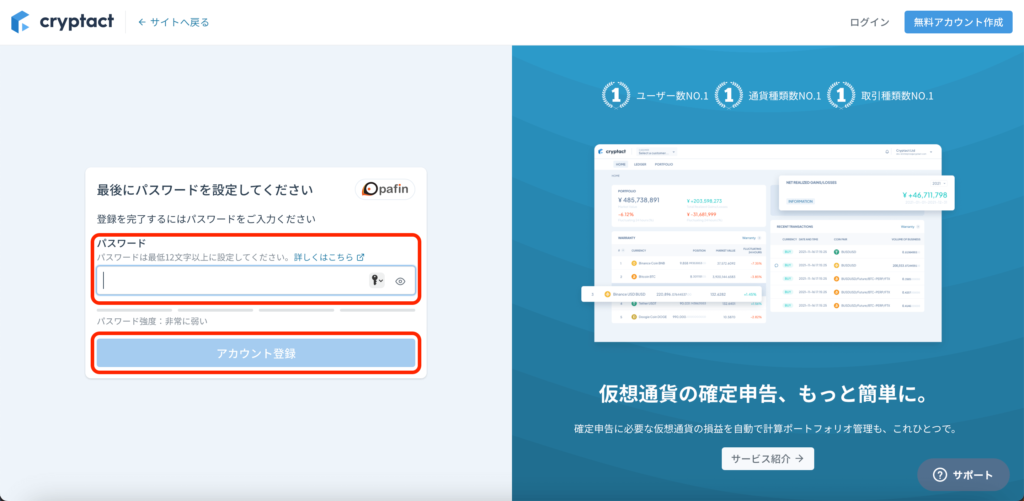Click the サービス紹介 button
Viewport: 1024px width, 501px height.
(x=767, y=459)
